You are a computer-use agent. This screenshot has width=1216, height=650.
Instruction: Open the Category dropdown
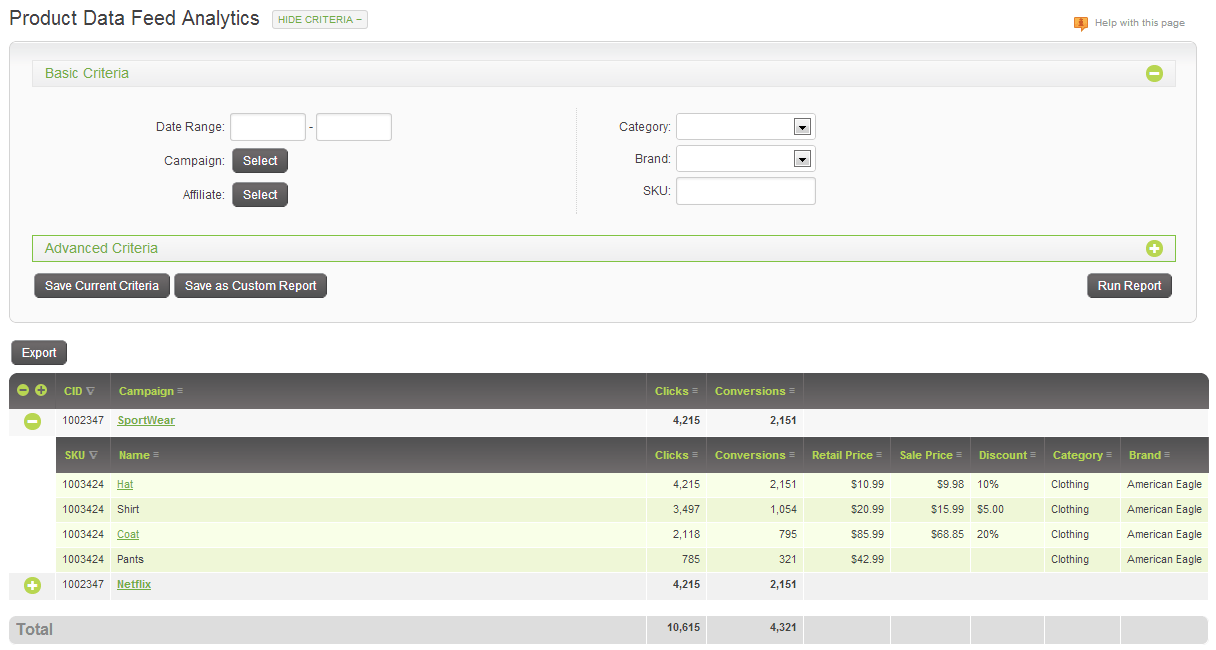pyautogui.click(x=802, y=126)
